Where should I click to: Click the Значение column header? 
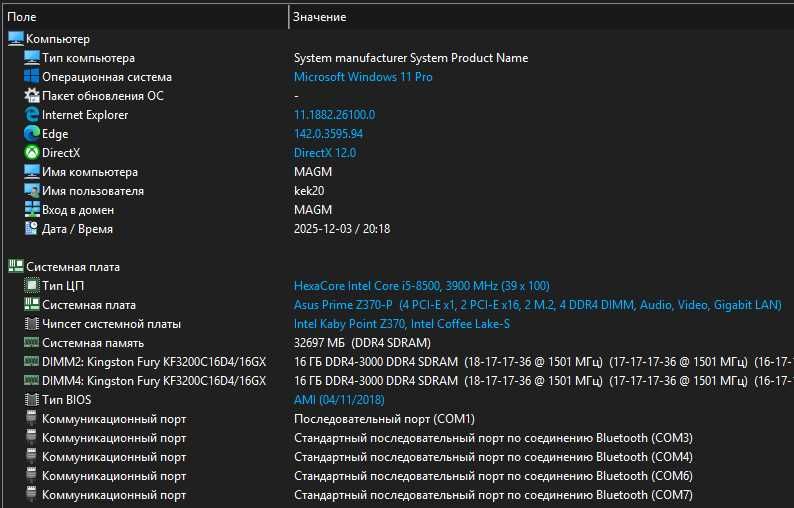(x=542, y=17)
